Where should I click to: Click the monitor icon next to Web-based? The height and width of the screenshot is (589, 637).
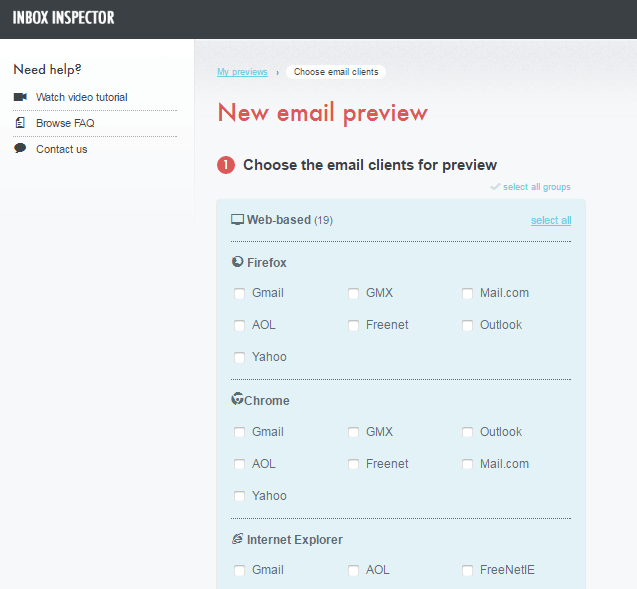coord(237,220)
